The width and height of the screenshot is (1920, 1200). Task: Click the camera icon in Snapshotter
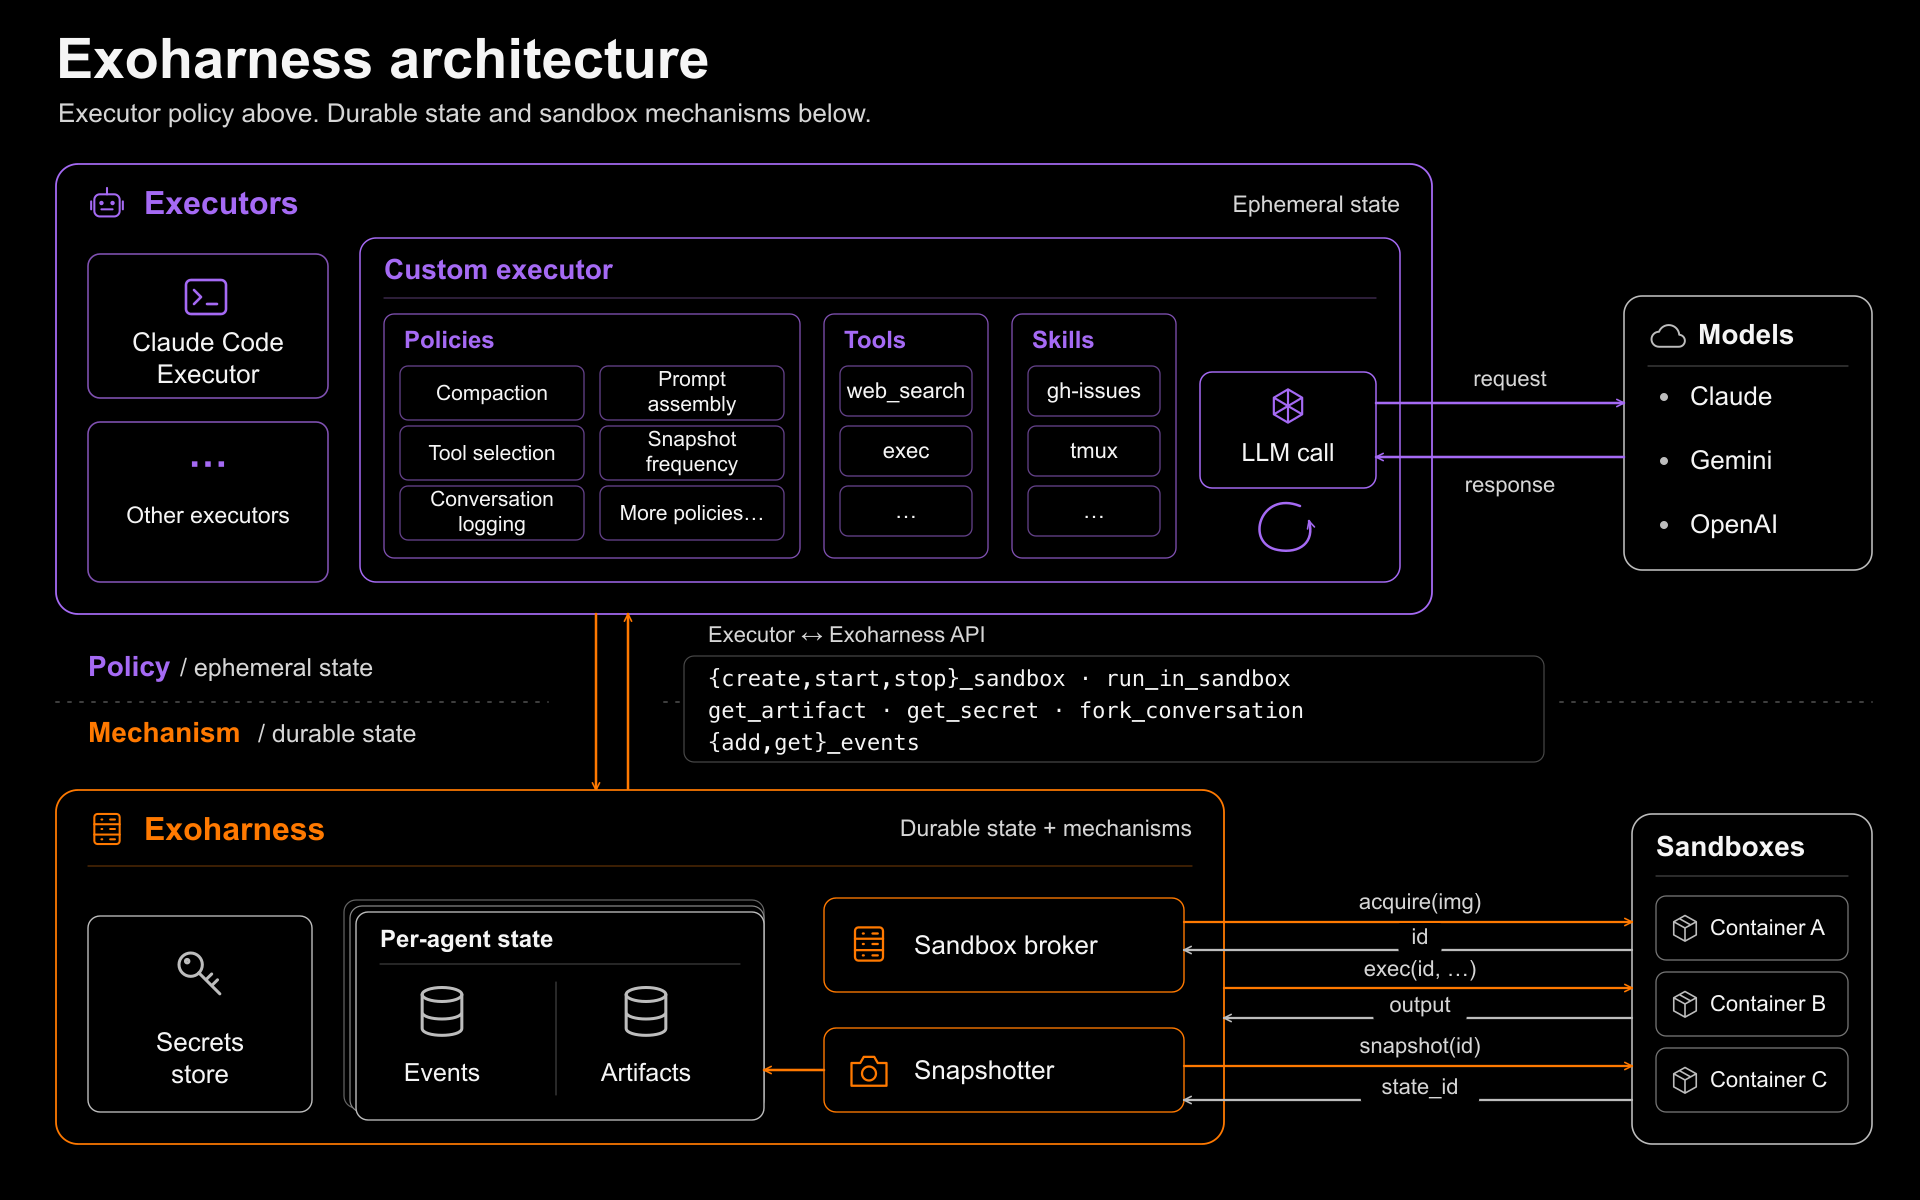coord(868,1071)
